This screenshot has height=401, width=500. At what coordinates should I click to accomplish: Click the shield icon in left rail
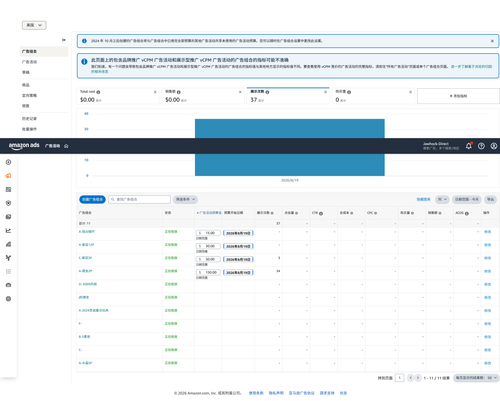click(x=8, y=203)
